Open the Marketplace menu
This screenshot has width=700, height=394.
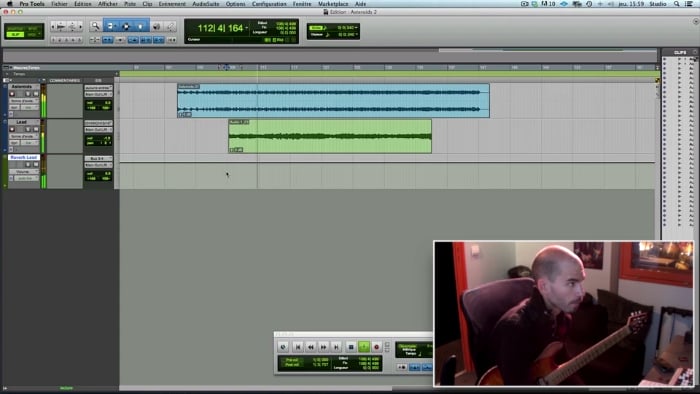333,4
